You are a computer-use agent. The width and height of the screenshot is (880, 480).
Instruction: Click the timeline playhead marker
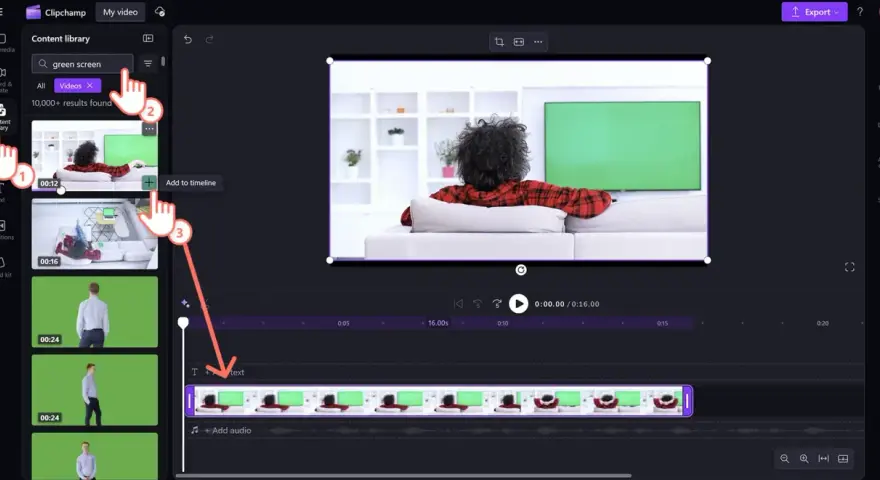(x=183, y=323)
